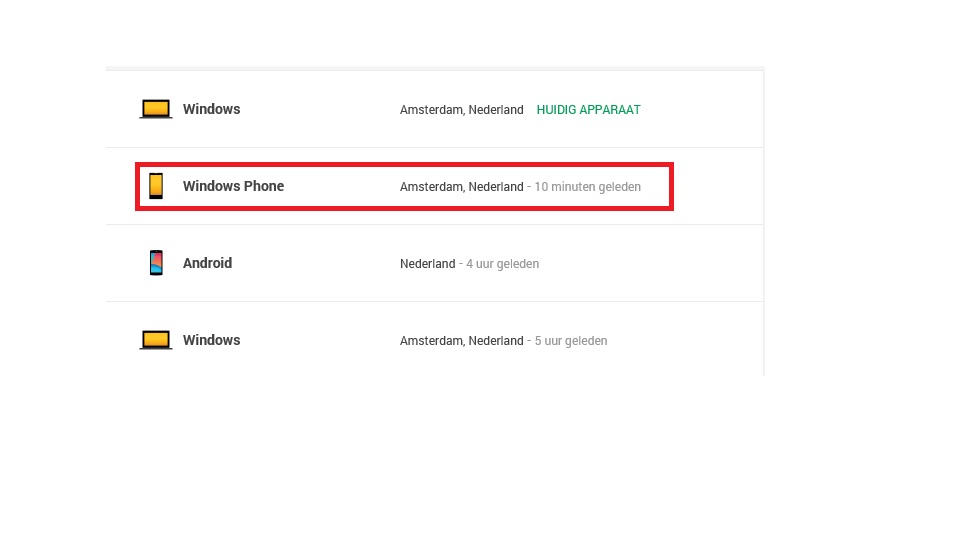Click empty right area of bottom Windows row
The width and height of the screenshot is (960, 540).
(686, 340)
